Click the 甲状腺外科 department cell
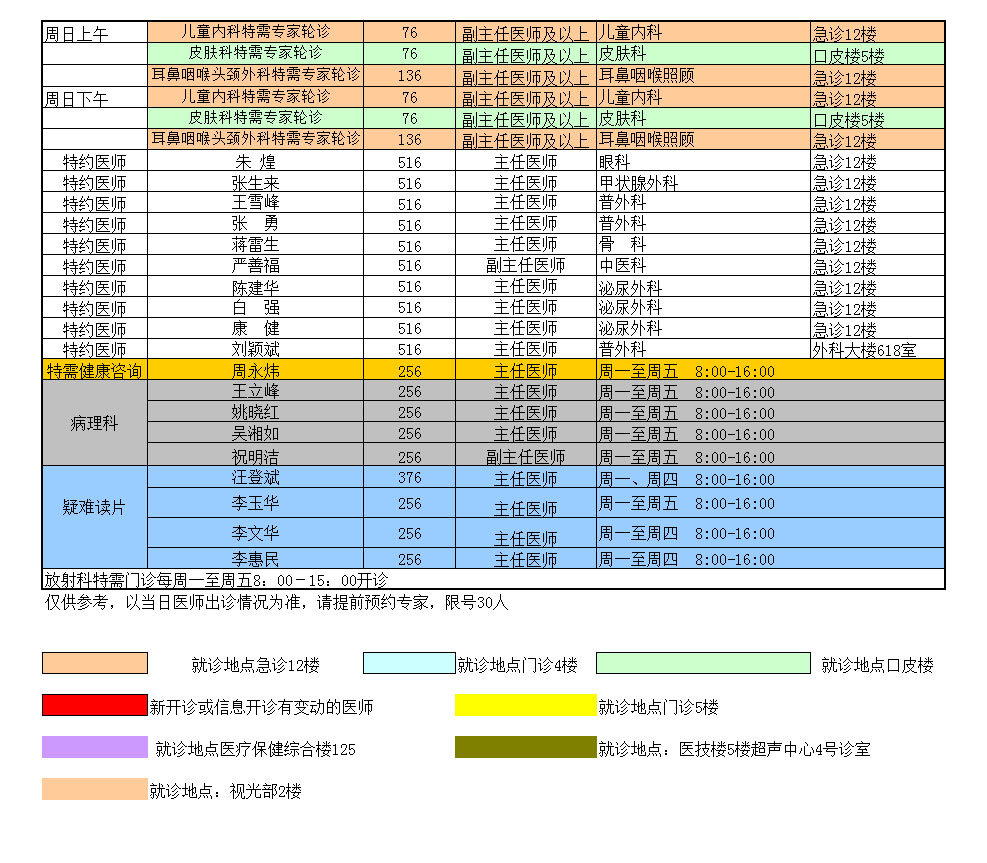Viewport: 987px width, 863px height. (x=703, y=183)
